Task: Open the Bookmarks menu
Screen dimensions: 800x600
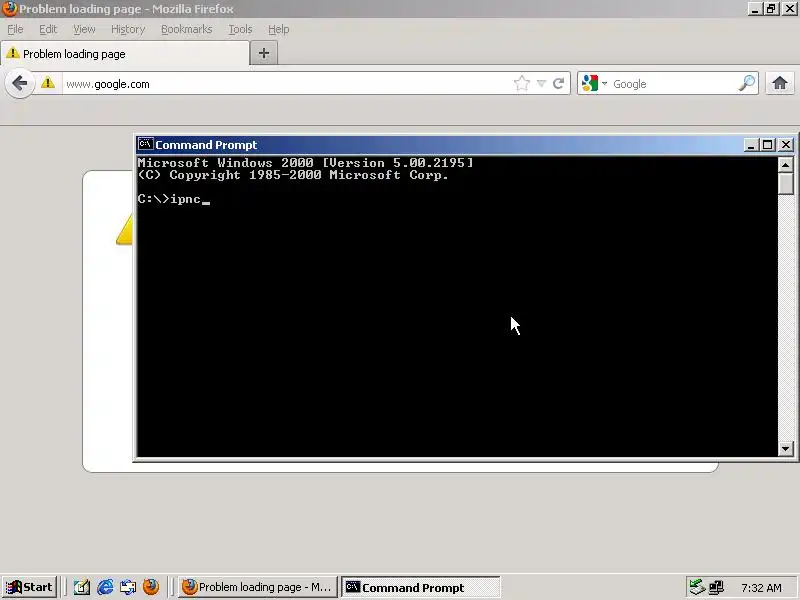Action: [x=186, y=30]
